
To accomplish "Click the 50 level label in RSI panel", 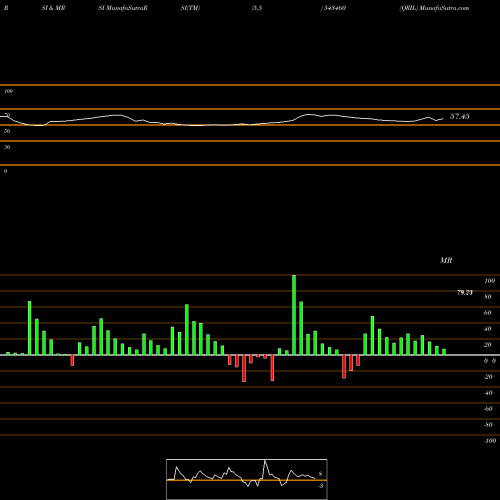I will pos(7,131).
